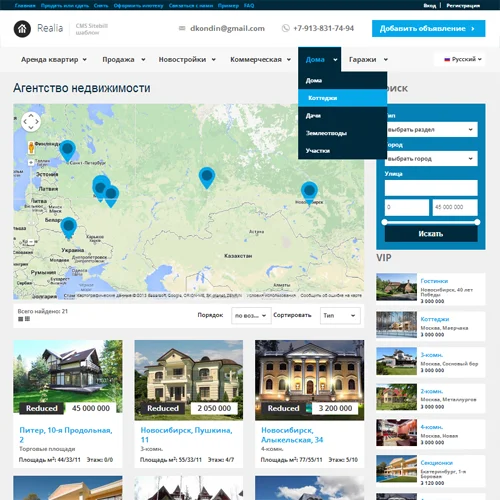This screenshot has height=500, width=500.
Task: Open the 'Новостройки' navigation menu
Action: tap(187, 60)
